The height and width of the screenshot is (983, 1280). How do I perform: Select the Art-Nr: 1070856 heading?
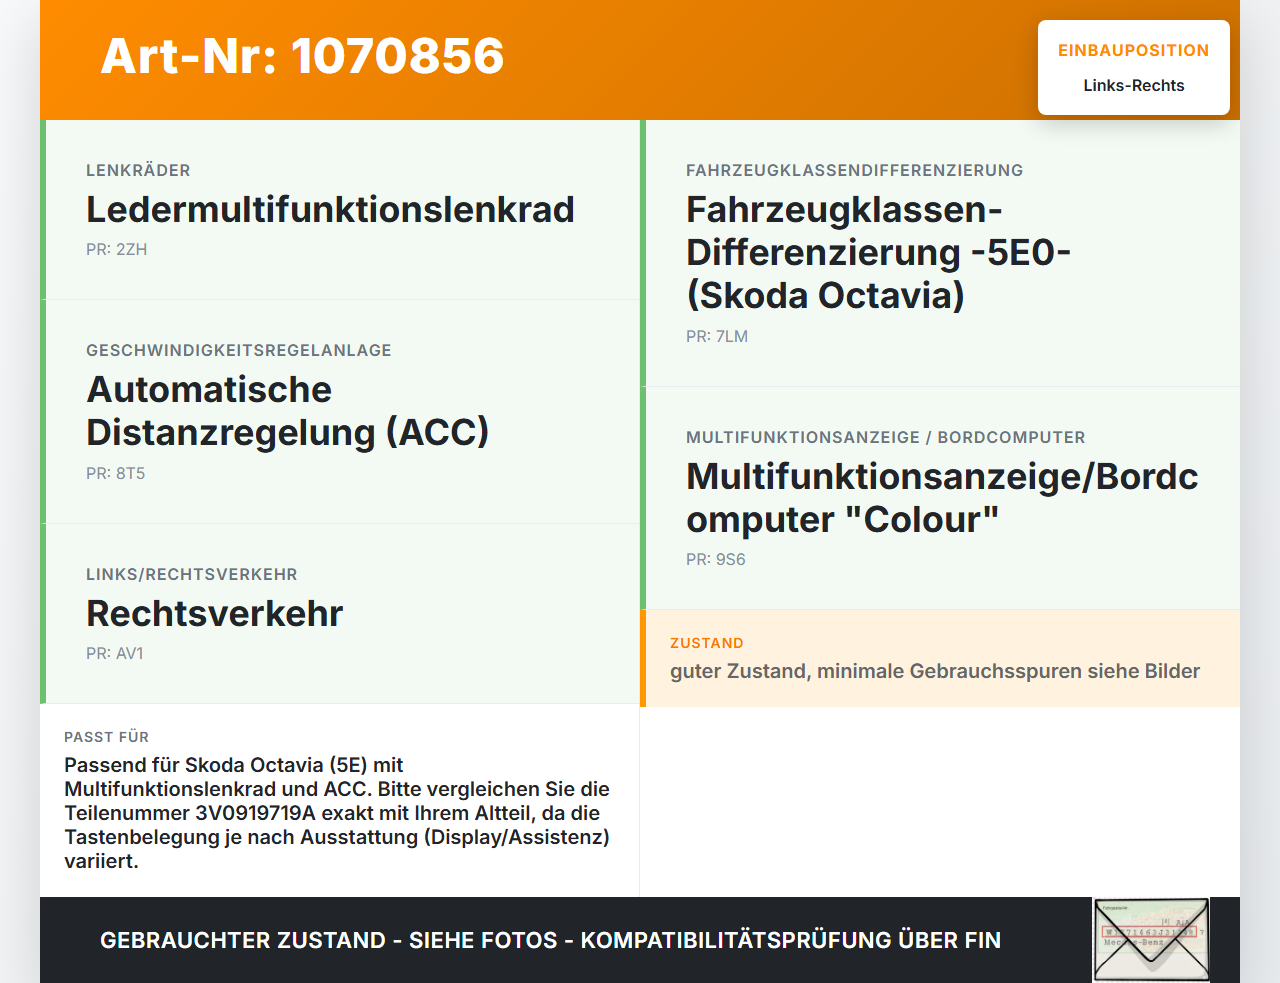coord(302,56)
